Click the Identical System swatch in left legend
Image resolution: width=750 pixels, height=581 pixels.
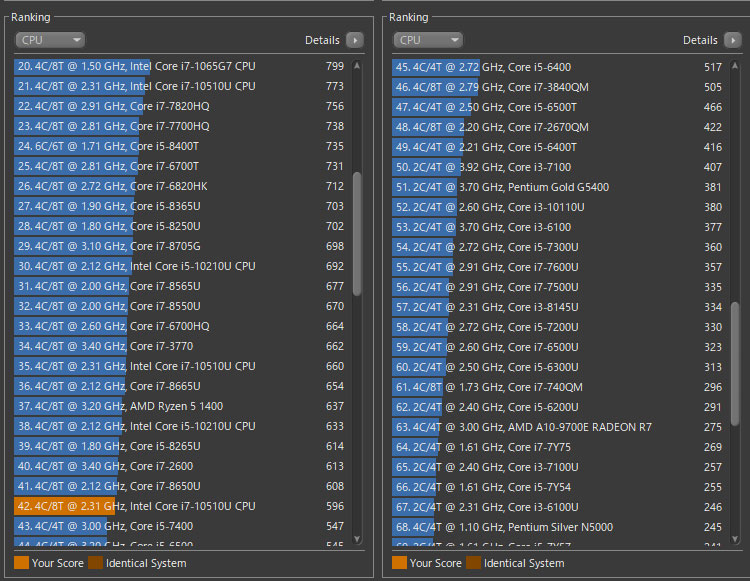[x=96, y=563]
